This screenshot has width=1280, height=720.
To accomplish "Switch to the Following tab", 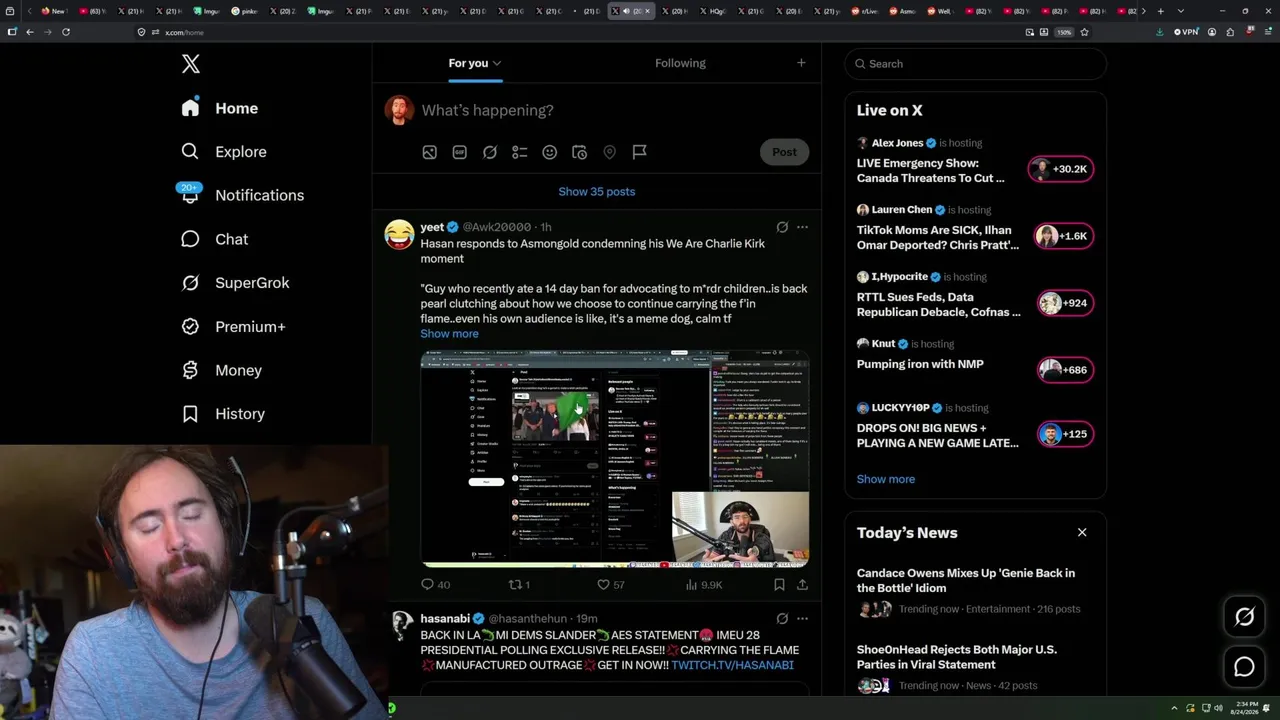I will pos(680,63).
